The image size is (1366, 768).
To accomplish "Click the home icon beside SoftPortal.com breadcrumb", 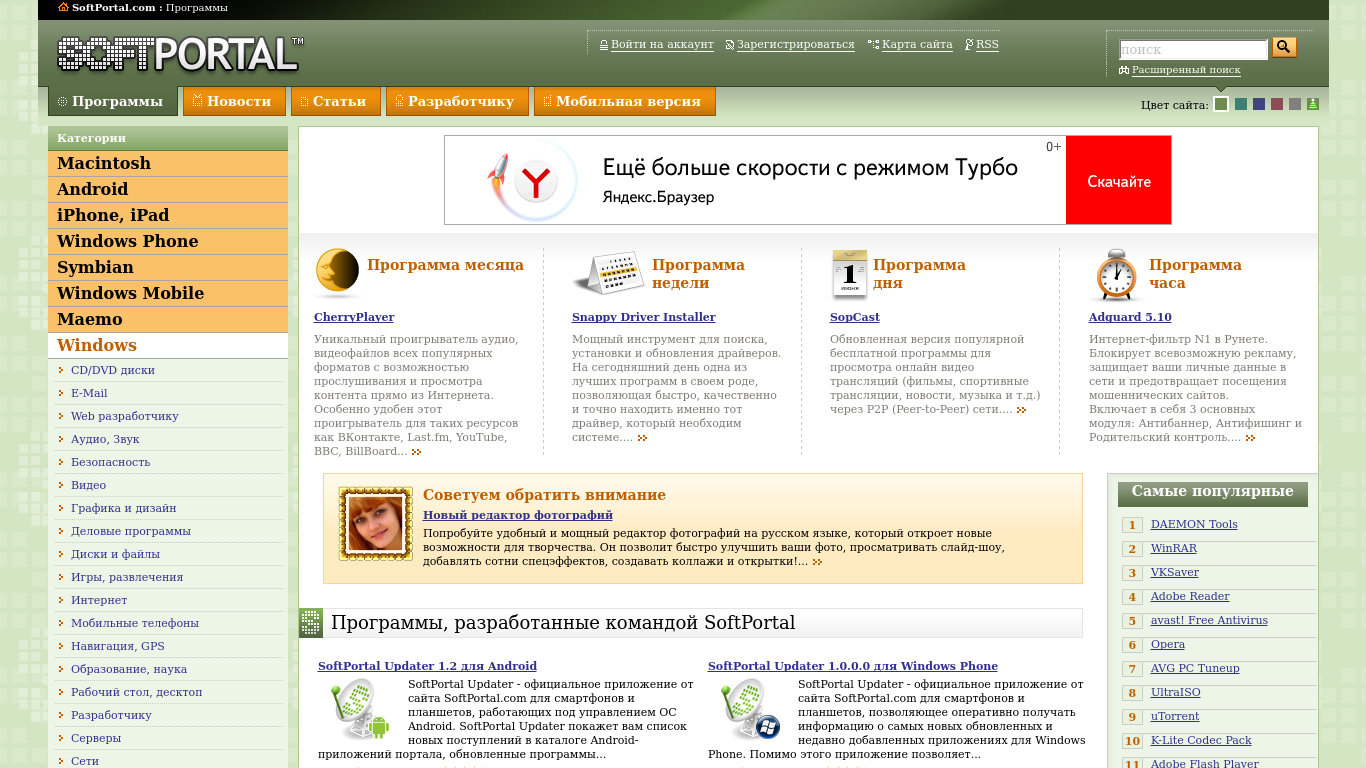I will 64,7.
